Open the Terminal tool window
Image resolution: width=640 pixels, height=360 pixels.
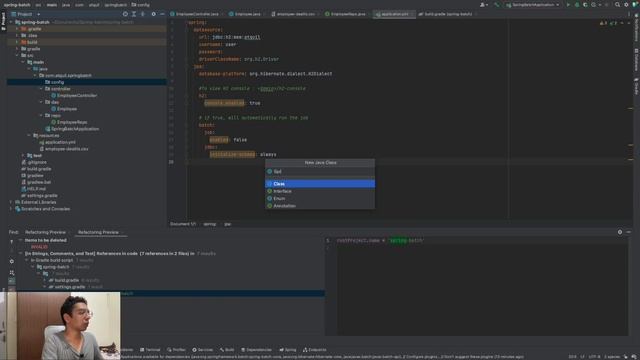(150, 350)
